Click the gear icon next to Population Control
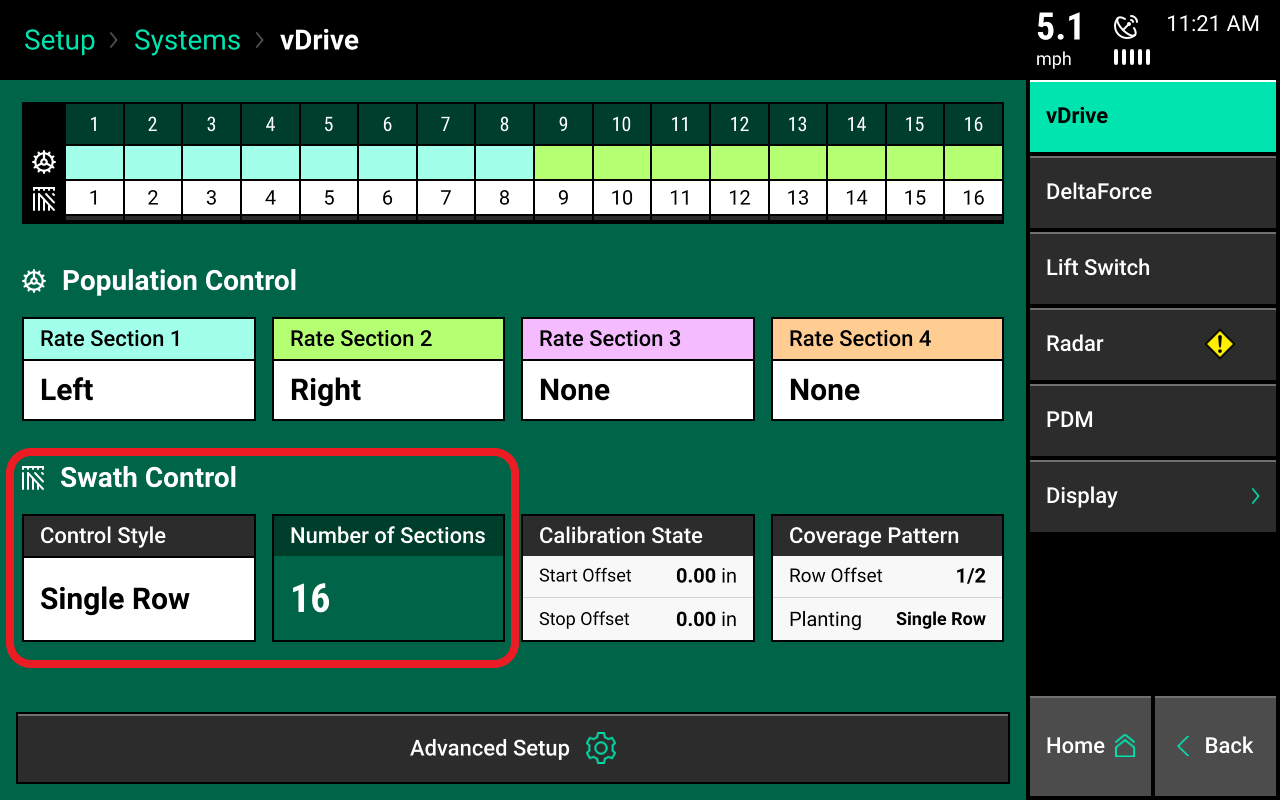This screenshot has height=800, width=1280. click(34, 281)
